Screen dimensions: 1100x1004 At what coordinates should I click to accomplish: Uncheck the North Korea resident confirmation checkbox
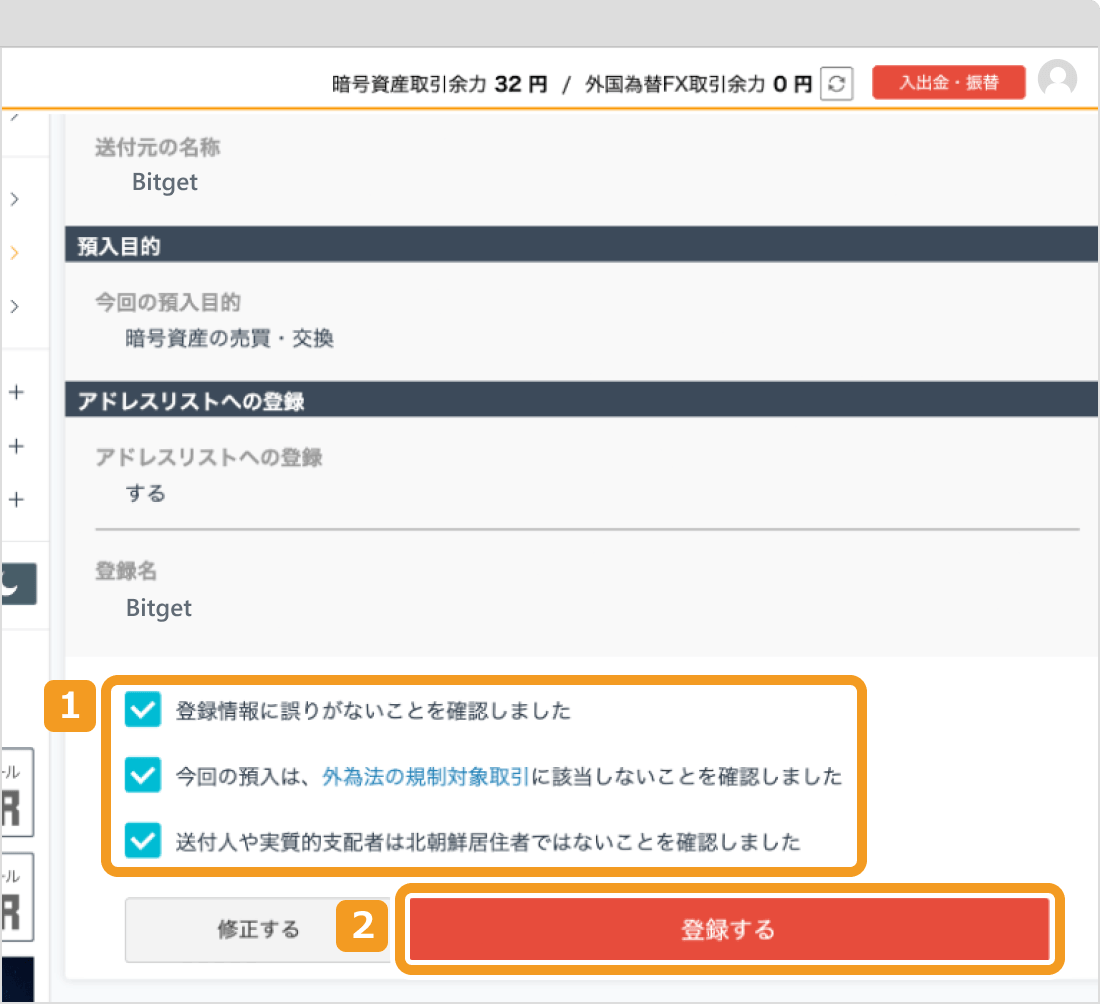143,842
